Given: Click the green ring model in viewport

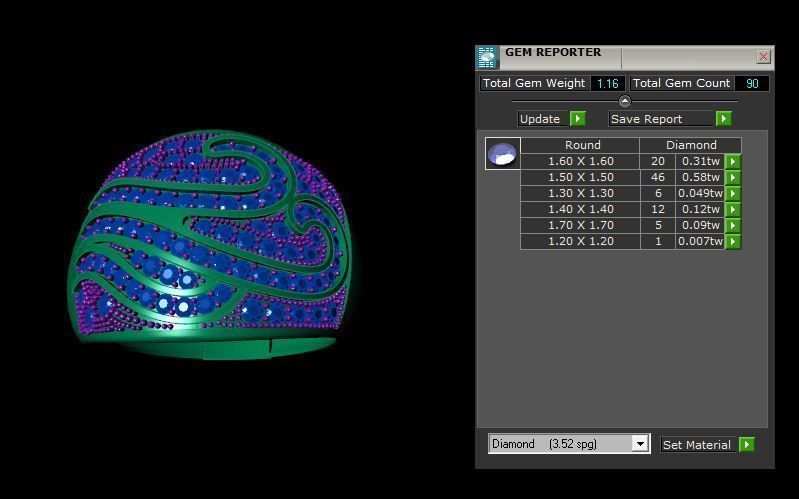Looking at the screenshot, I should [209, 245].
